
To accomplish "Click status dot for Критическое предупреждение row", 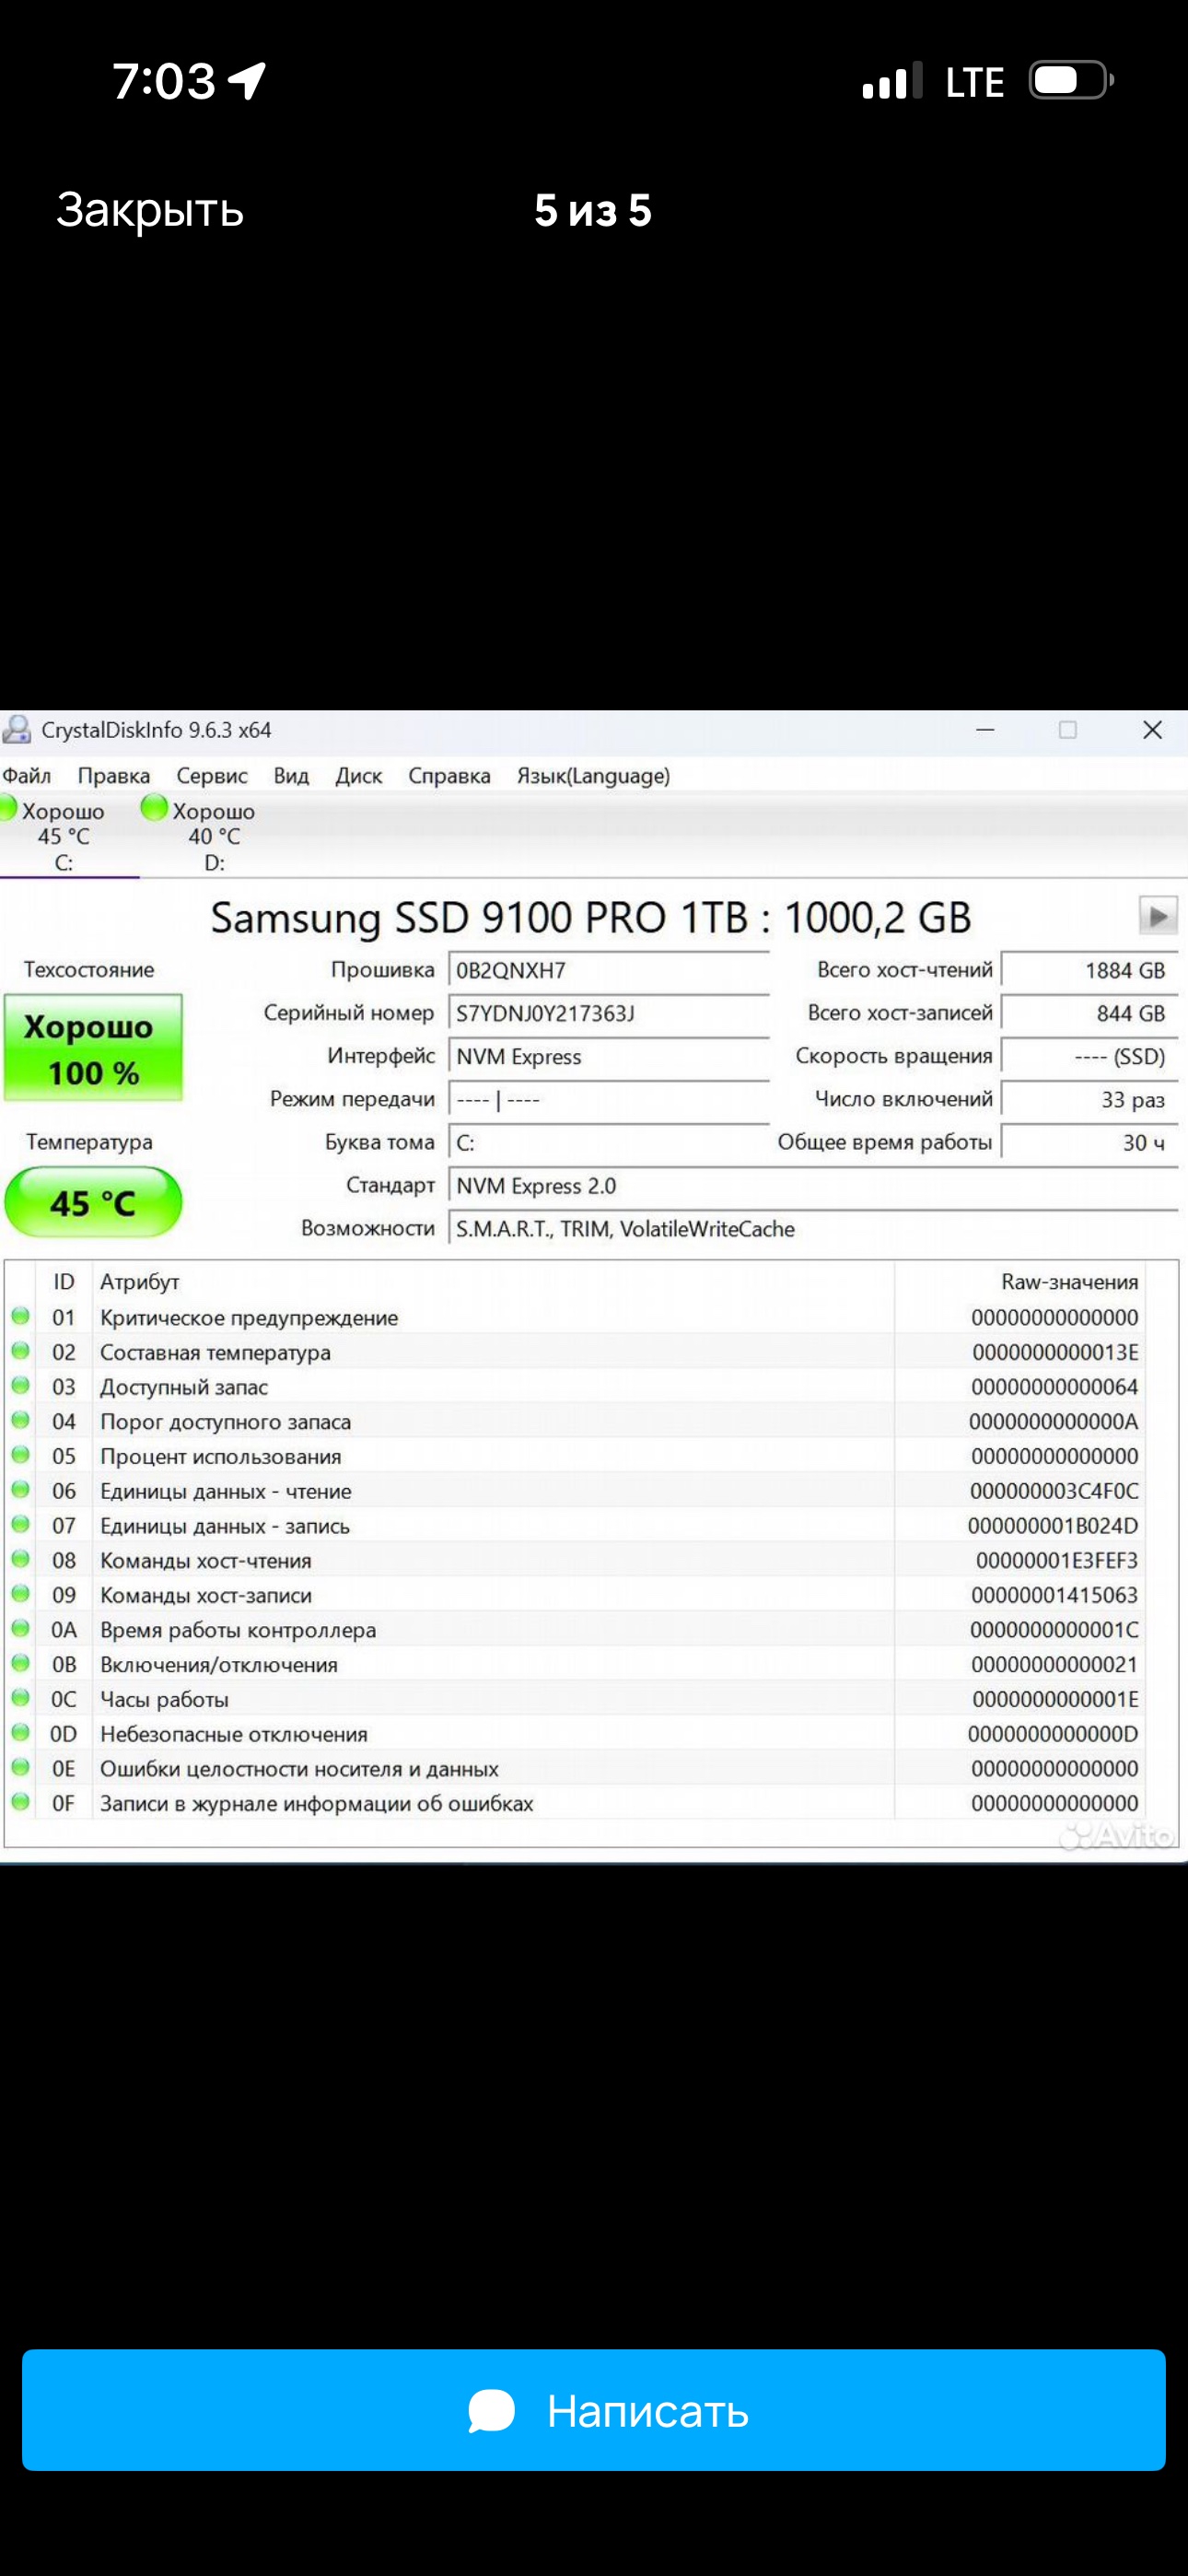I will click(20, 1316).
